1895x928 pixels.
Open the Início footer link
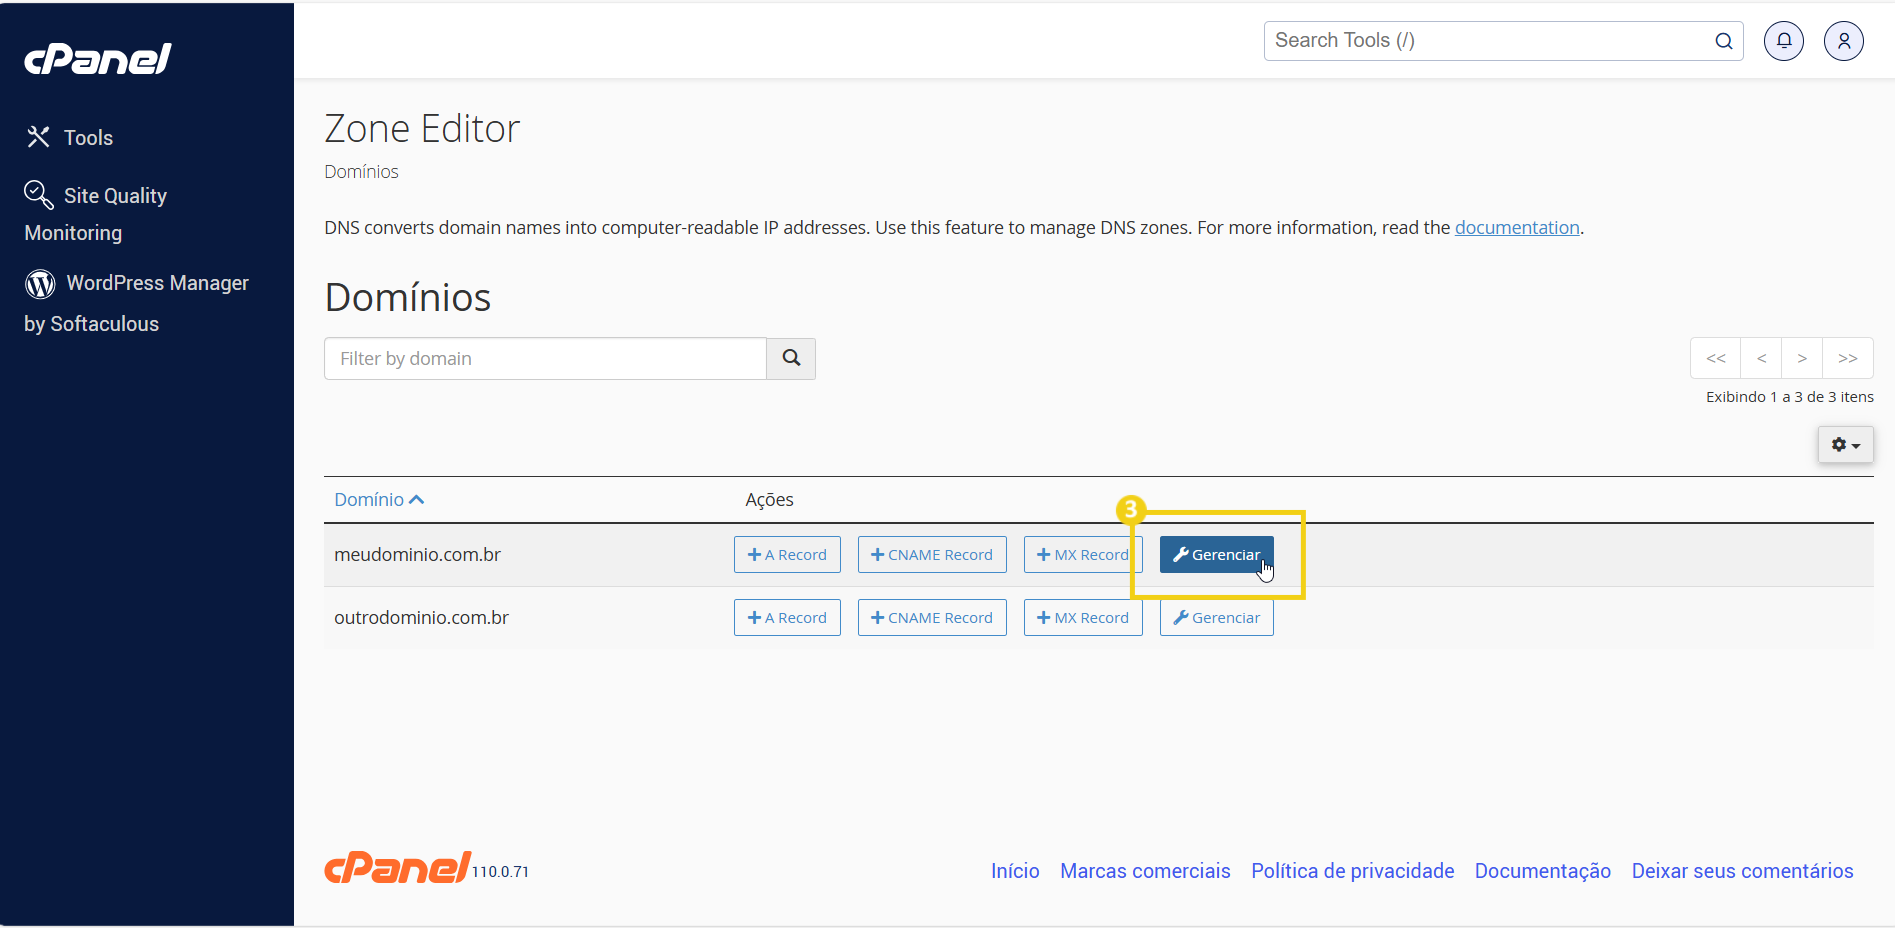pyautogui.click(x=1015, y=871)
